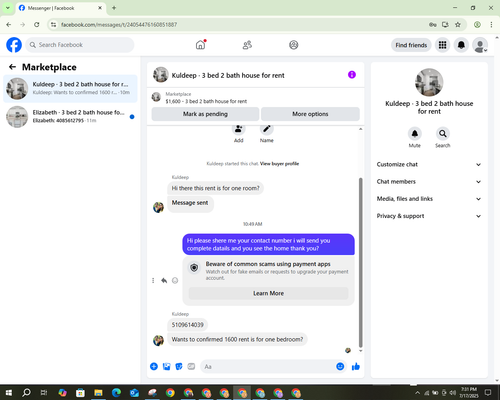
Task: Click the message text input Aa
Action: pyautogui.click(x=267, y=367)
